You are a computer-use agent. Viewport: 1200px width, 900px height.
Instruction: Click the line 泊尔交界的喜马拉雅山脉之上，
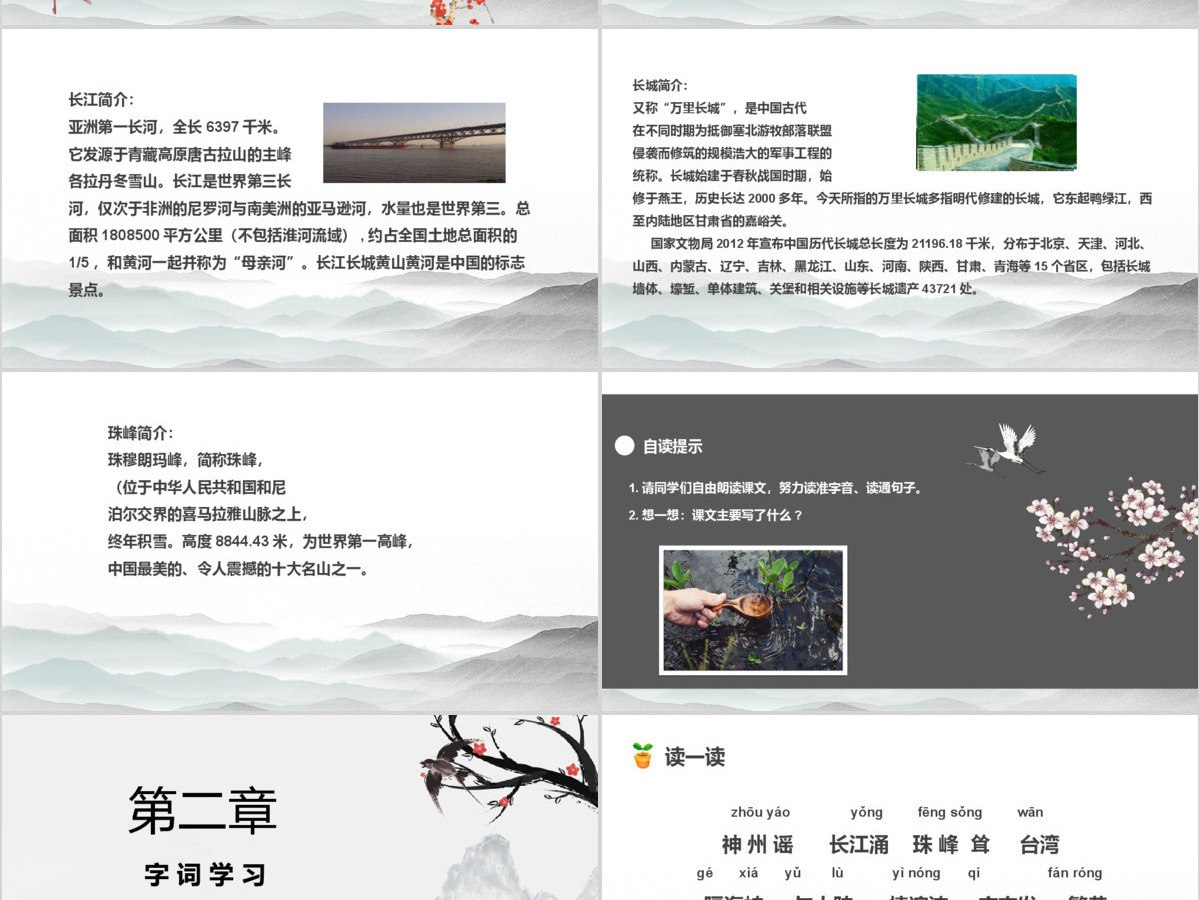tap(208, 514)
